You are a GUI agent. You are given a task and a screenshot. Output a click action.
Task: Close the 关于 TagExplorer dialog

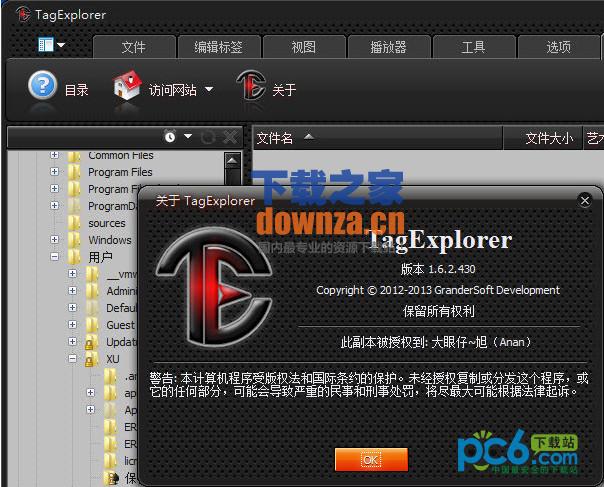click(585, 200)
